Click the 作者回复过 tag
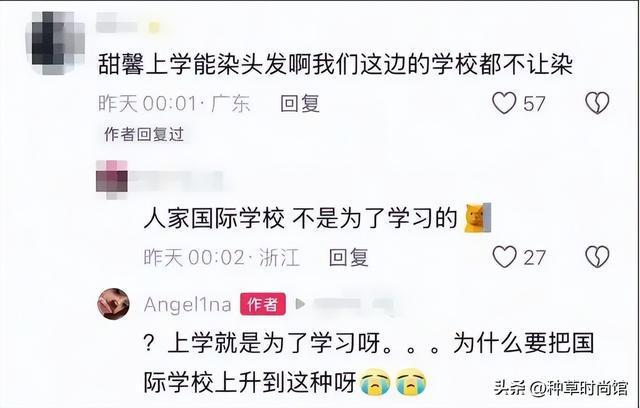This screenshot has height=408, width=640. 144,134
